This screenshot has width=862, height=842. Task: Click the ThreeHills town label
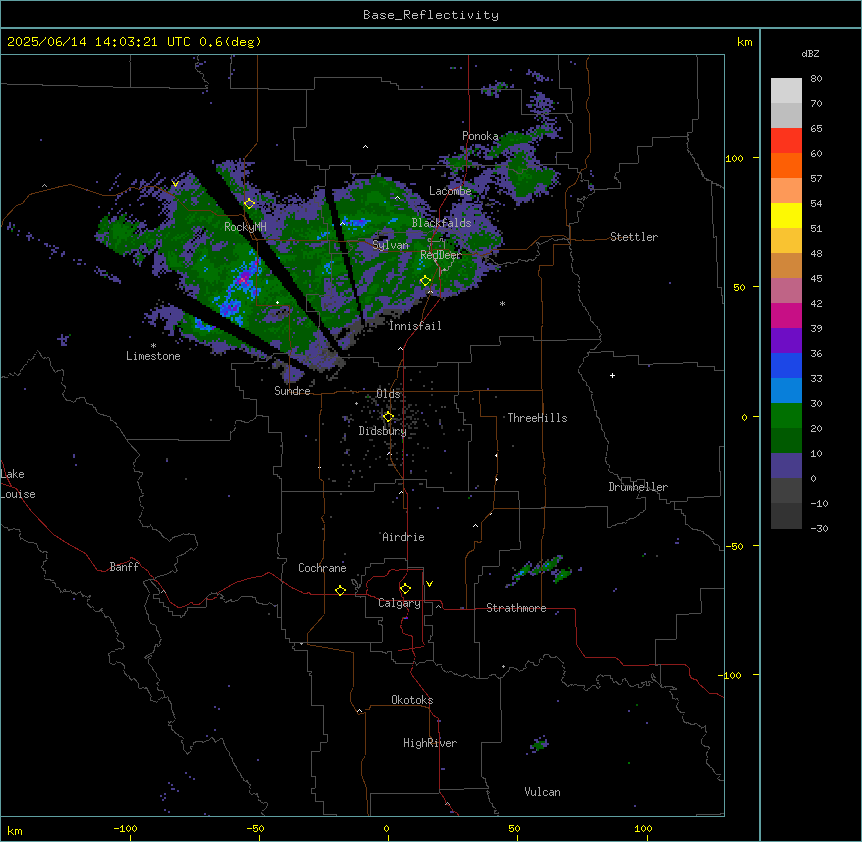(537, 418)
